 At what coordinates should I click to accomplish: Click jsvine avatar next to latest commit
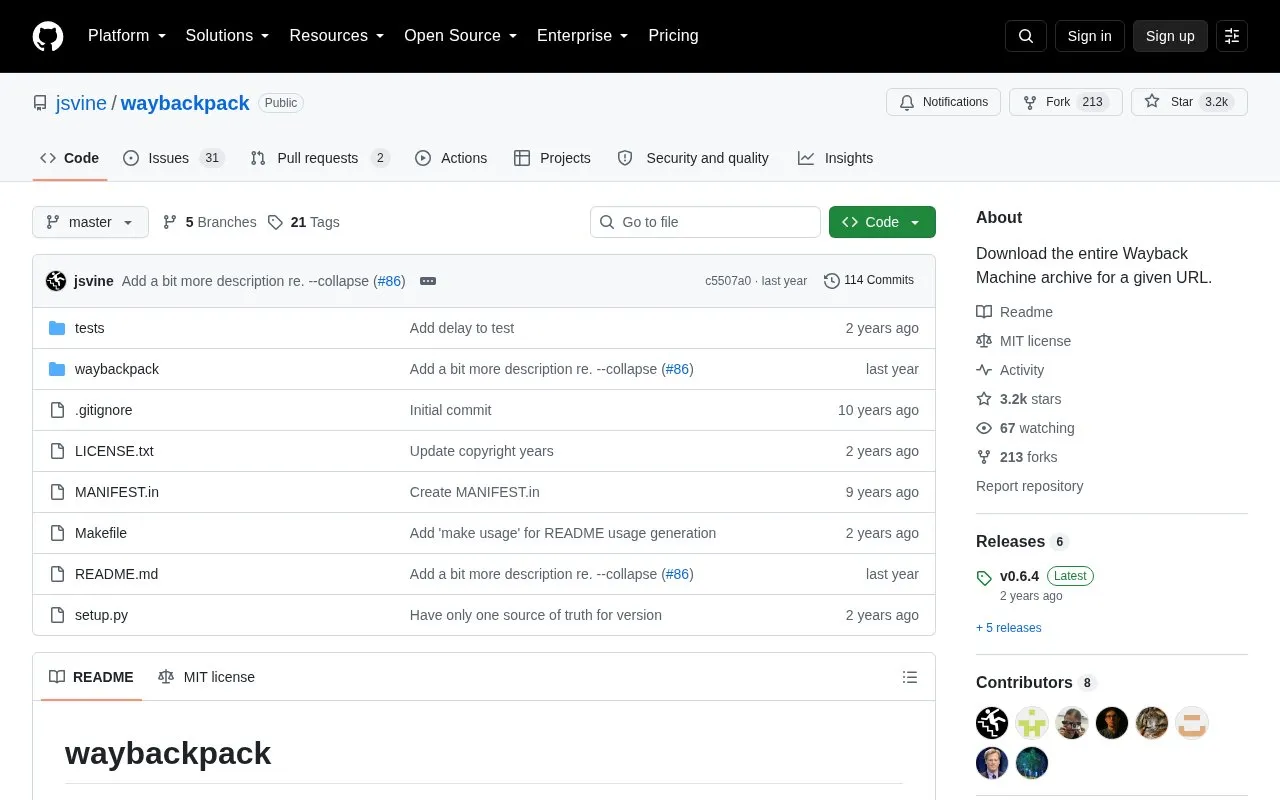coord(56,281)
